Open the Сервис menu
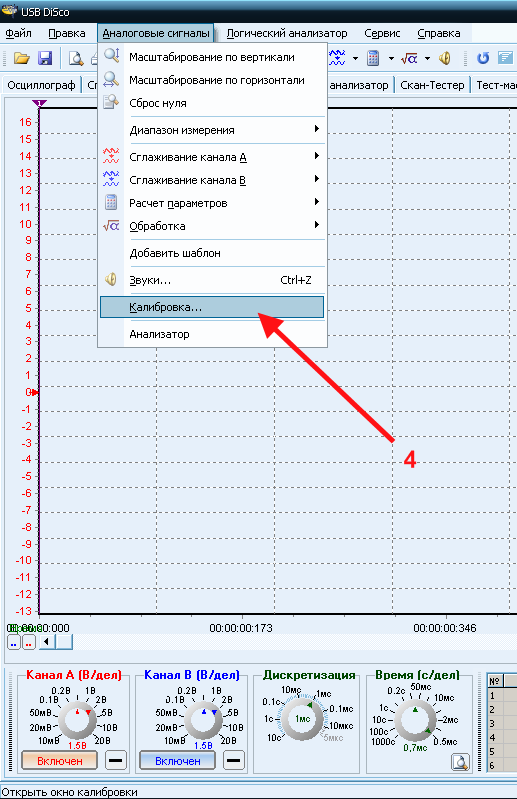 tap(382, 33)
